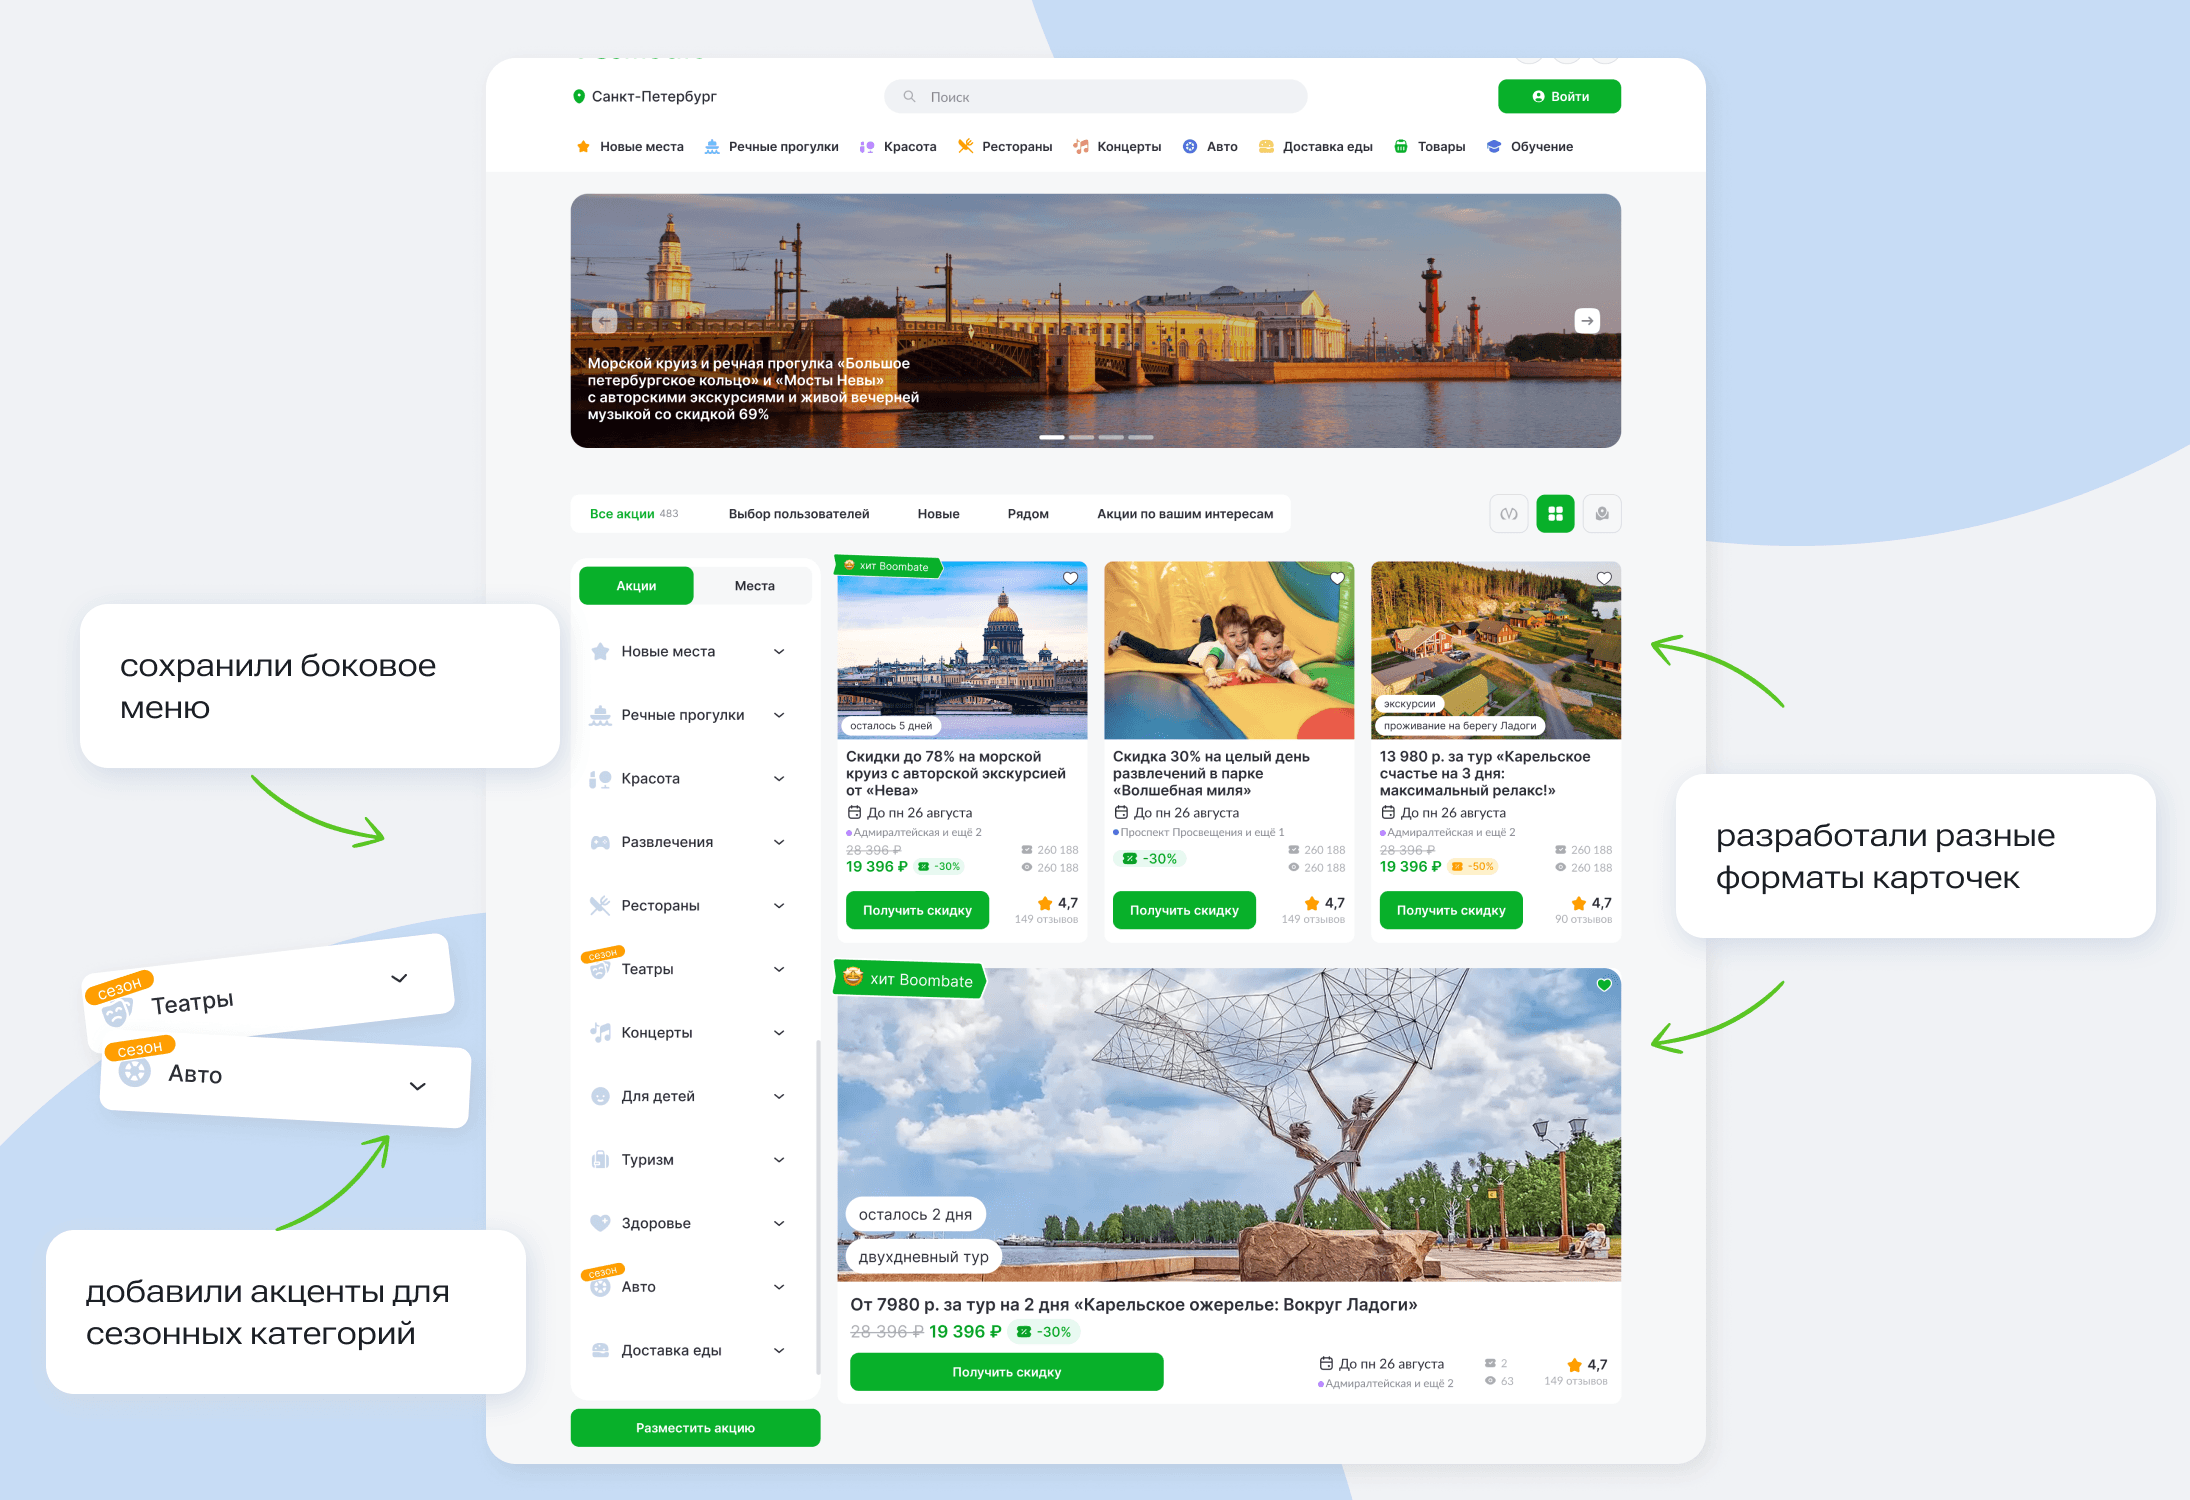The image size is (2190, 1500).
Task: Click into the Поиск search field
Action: [x=1095, y=97]
